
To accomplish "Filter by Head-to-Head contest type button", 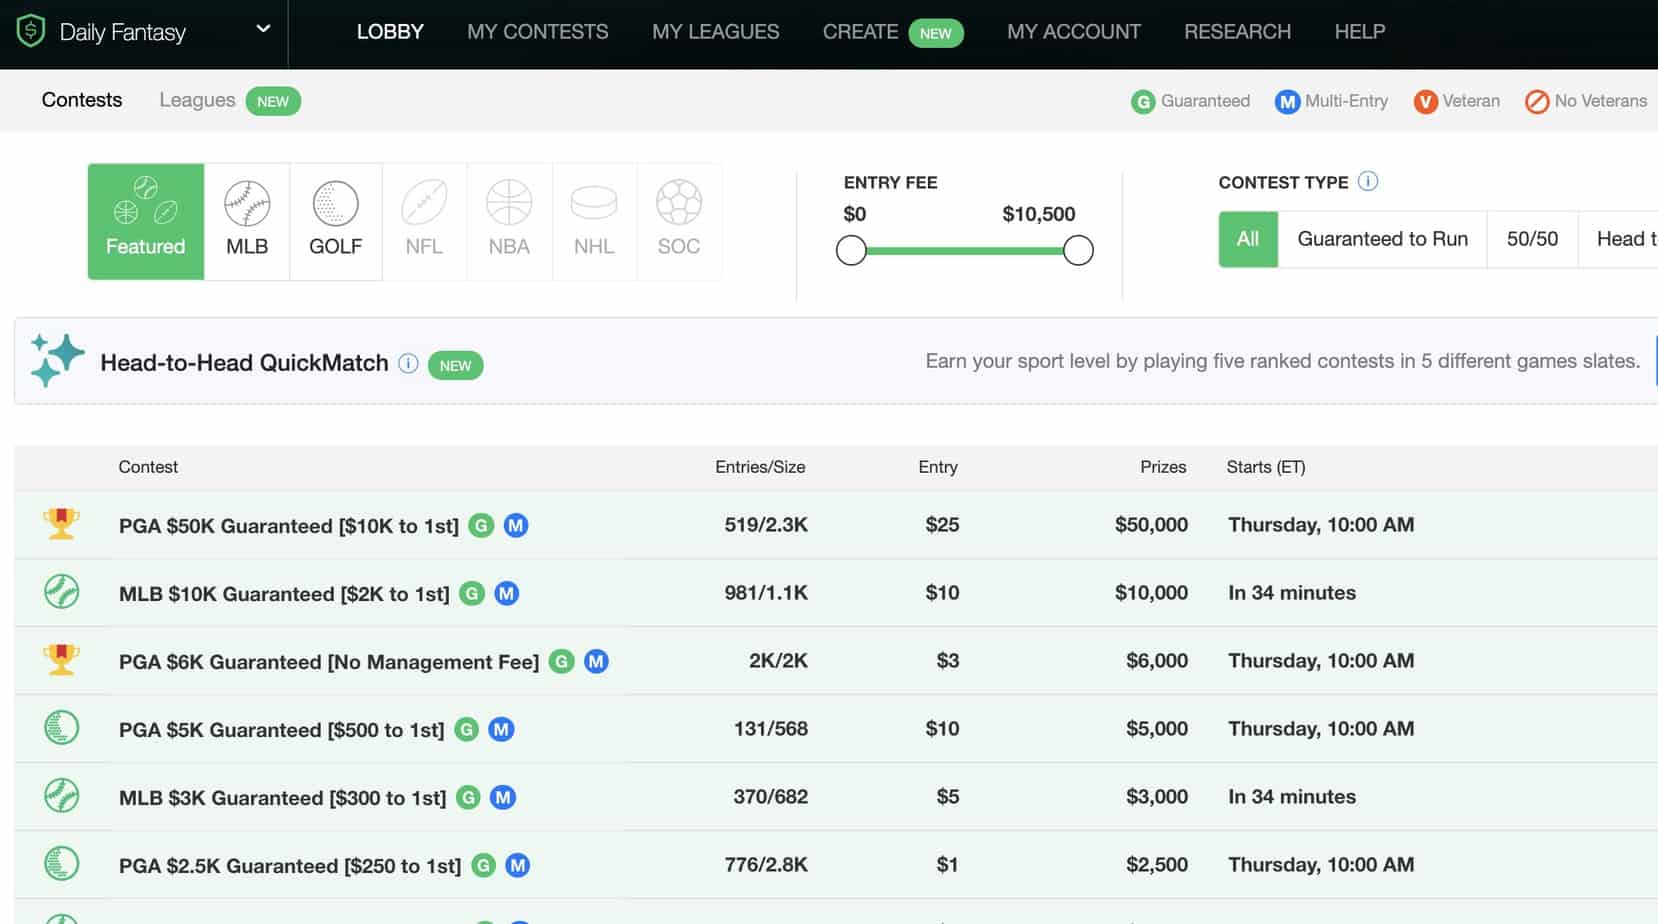I will (1619, 239).
